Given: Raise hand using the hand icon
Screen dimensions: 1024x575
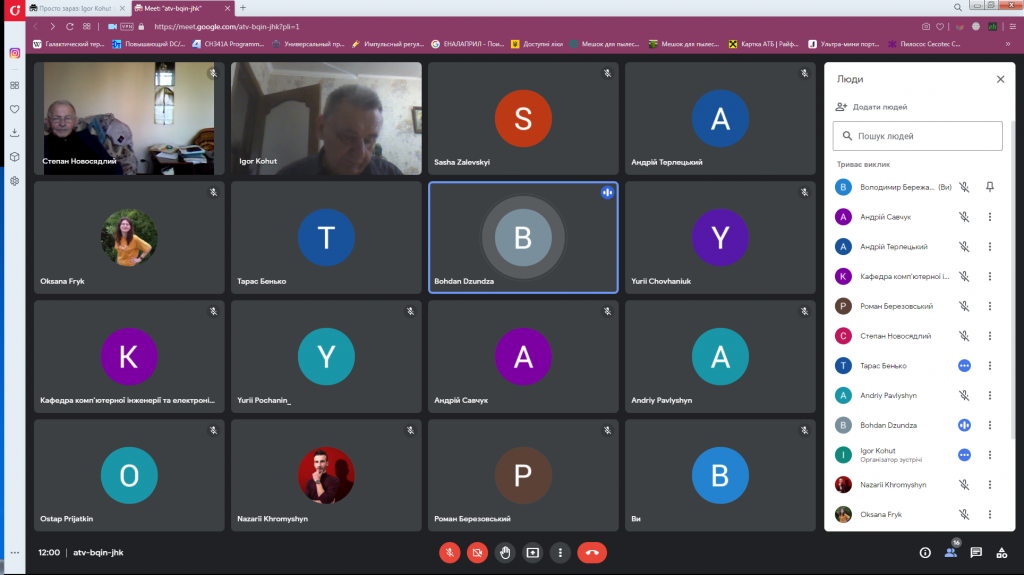Looking at the screenshot, I should 506,552.
